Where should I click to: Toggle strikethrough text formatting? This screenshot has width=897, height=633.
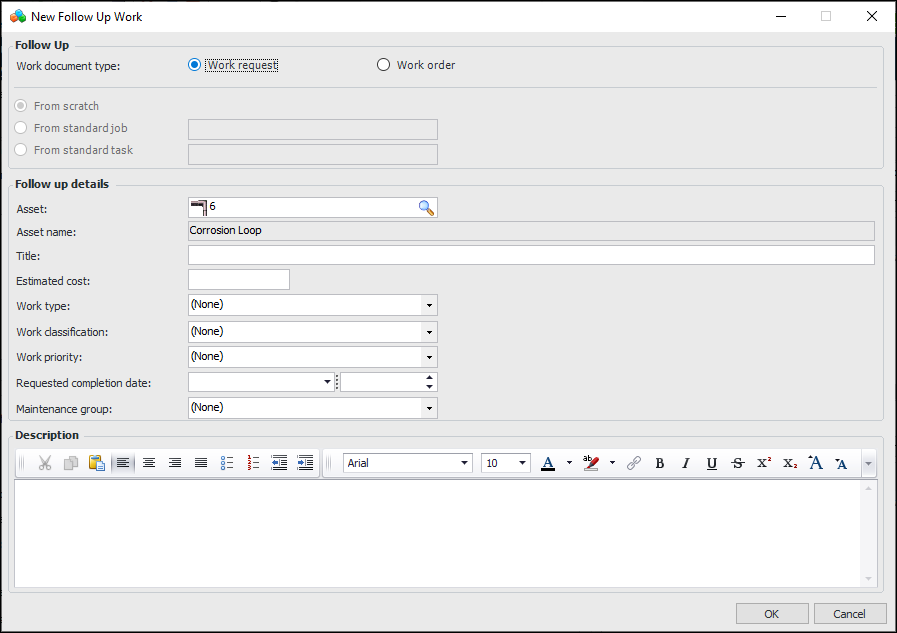click(x=737, y=463)
